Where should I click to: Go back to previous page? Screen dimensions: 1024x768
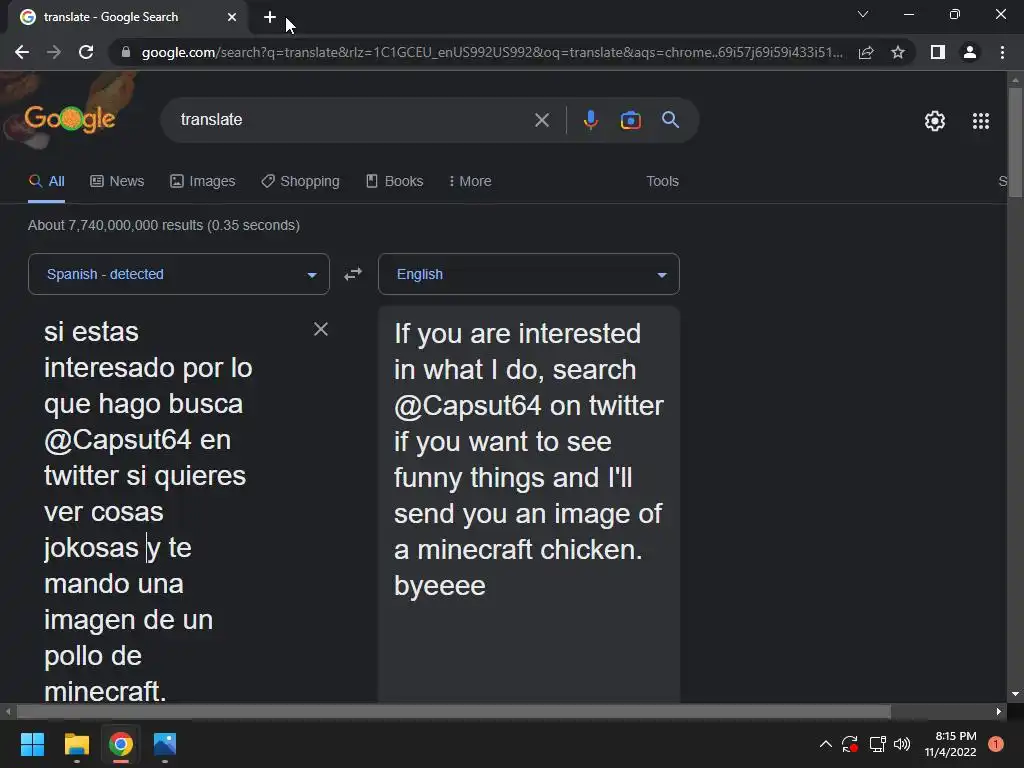coord(22,52)
